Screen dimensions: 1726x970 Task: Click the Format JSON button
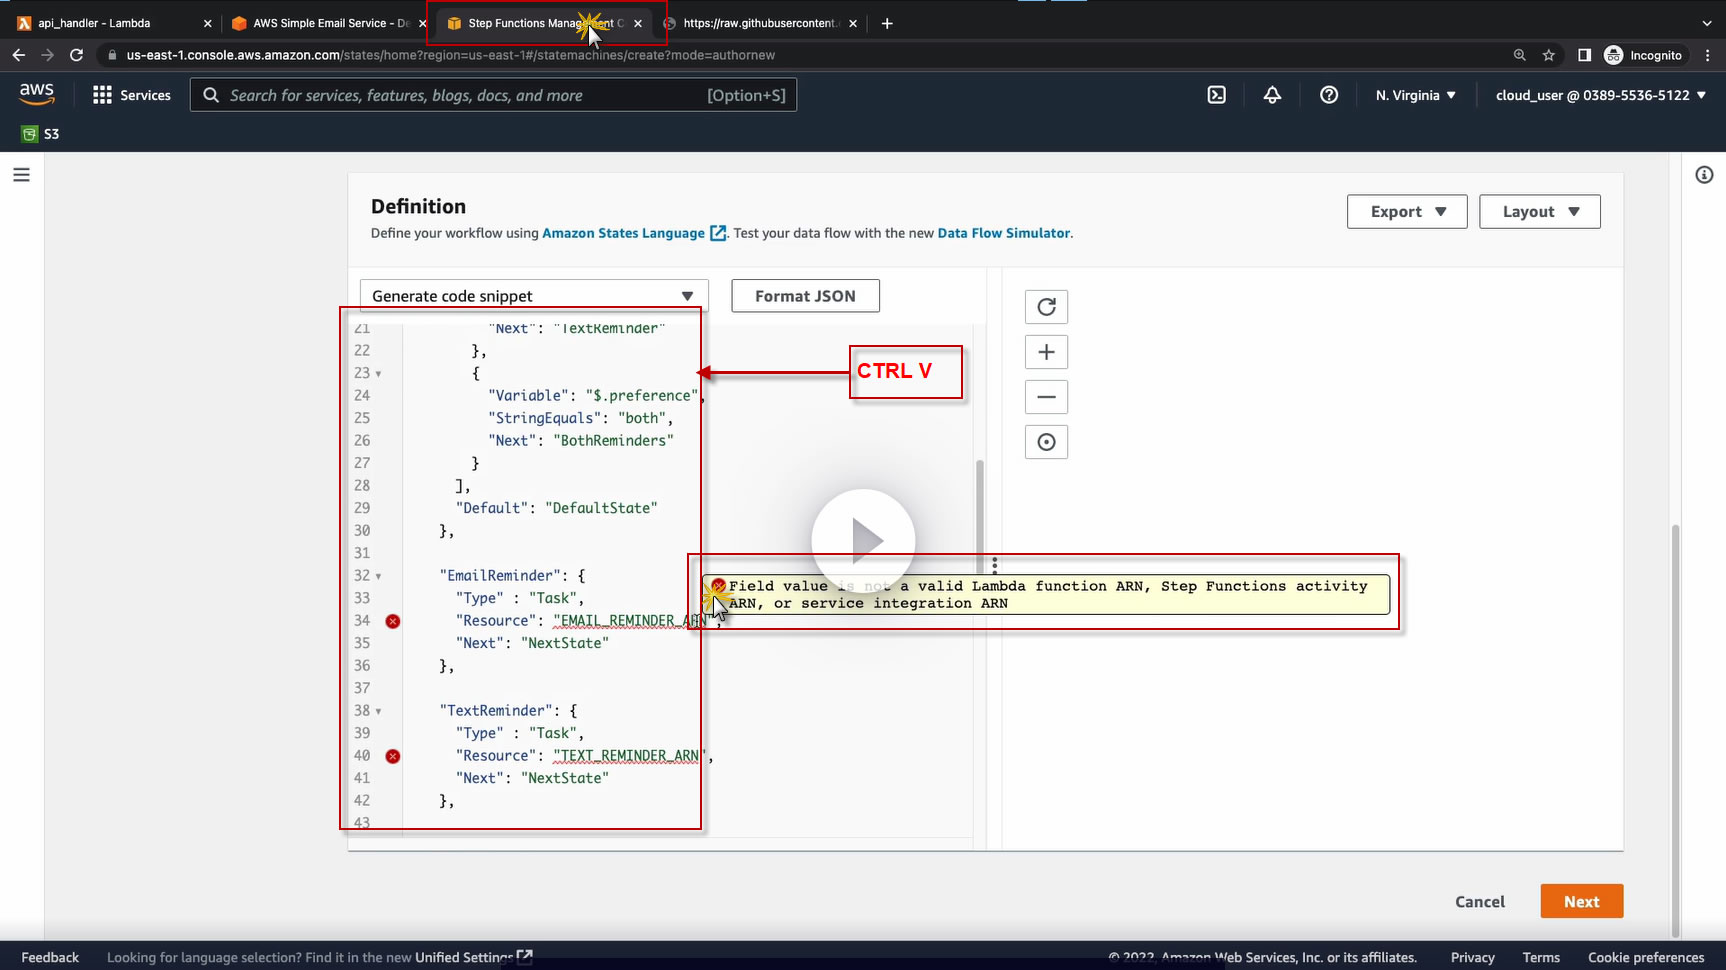coord(805,296)
